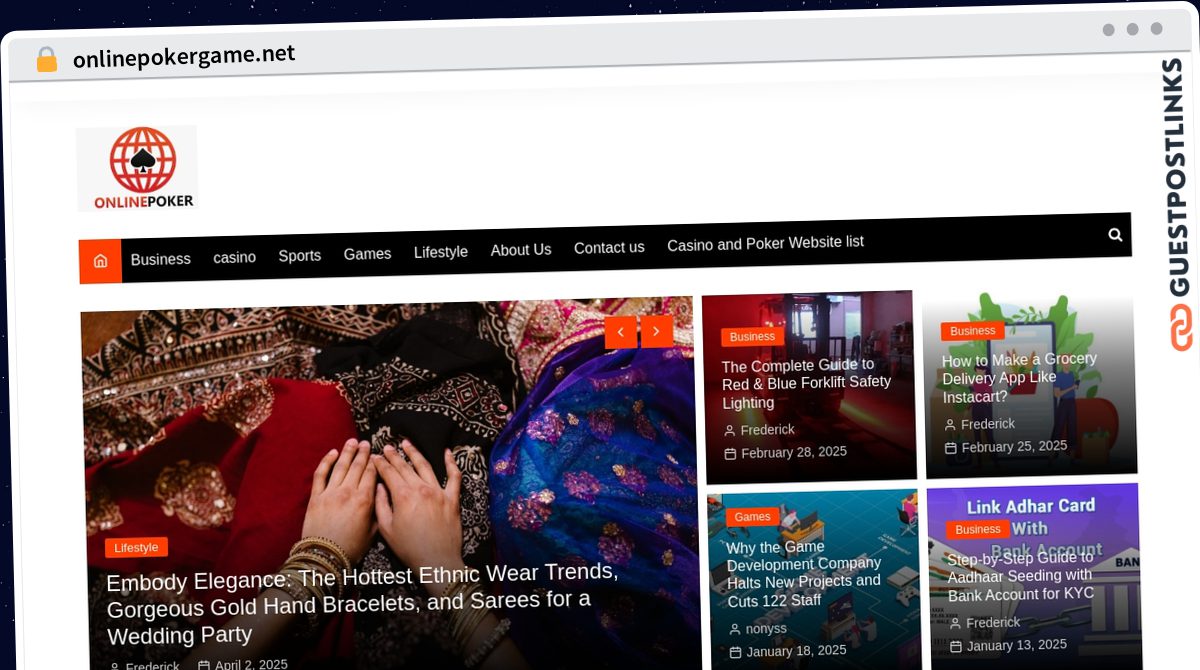The width and height of the screenshot is (1200, 670).
Task: Open Casino and Poker Website list
Action: [x=765, y=243]
